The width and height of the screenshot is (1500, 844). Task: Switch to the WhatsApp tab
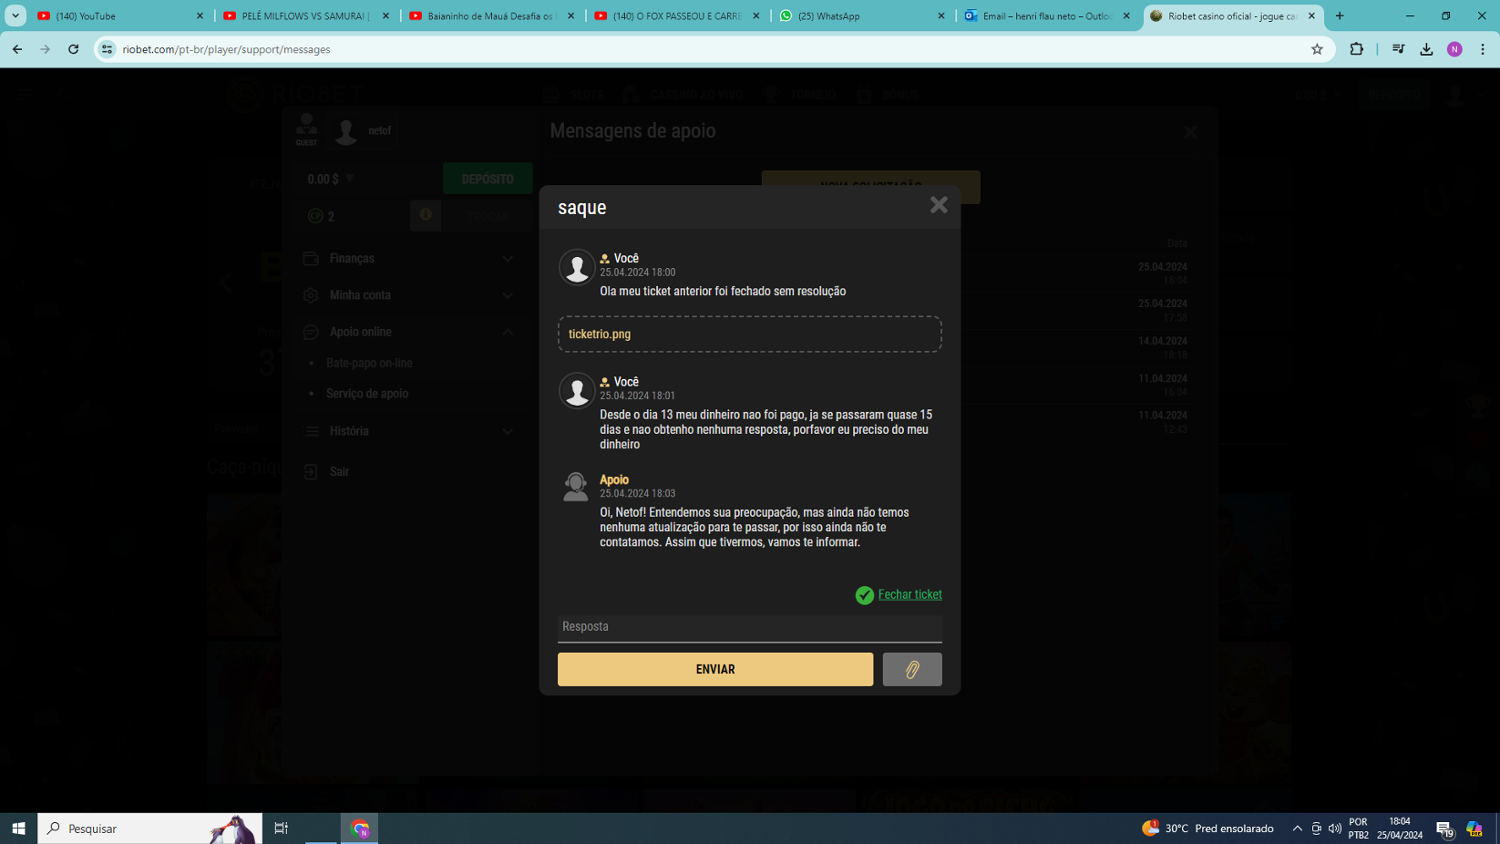(x=860, y=16)
